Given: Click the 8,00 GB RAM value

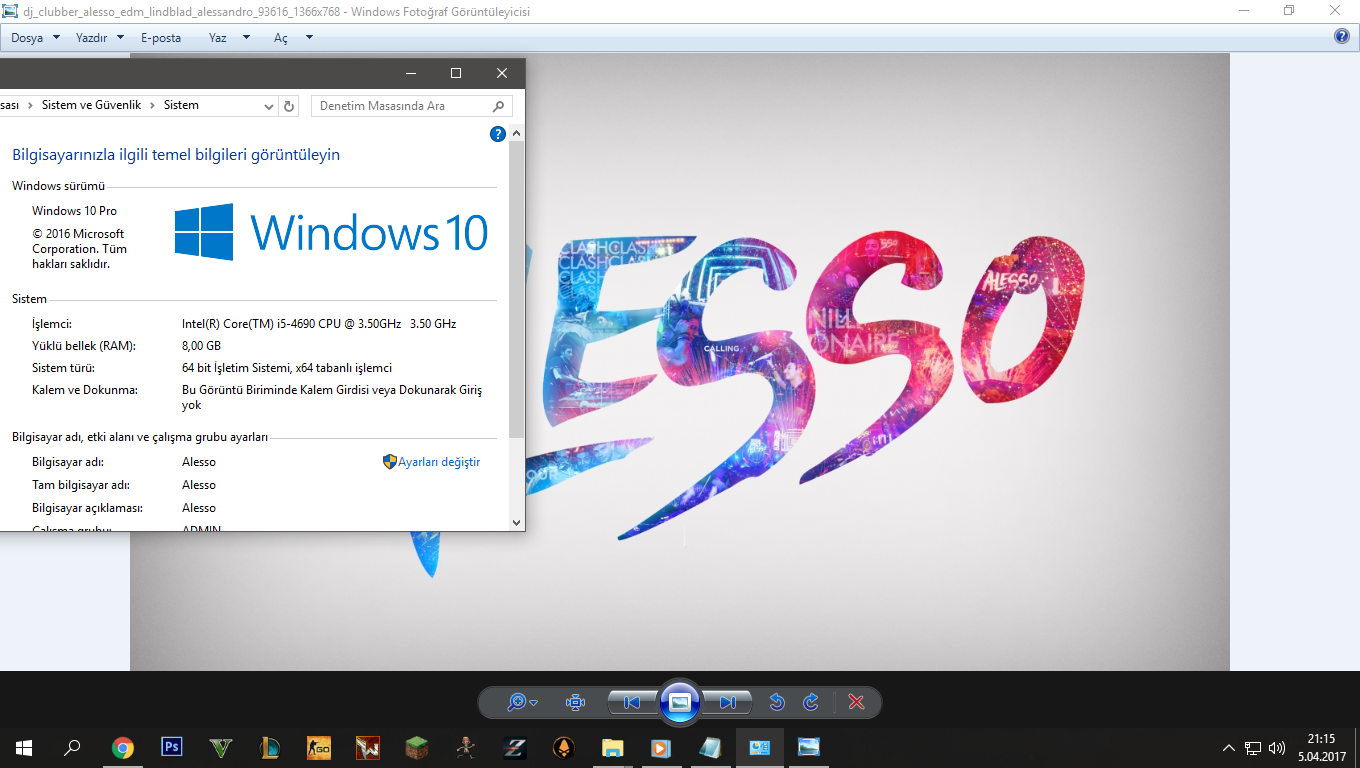Looking at the screenshot, I should coord(201,346).
